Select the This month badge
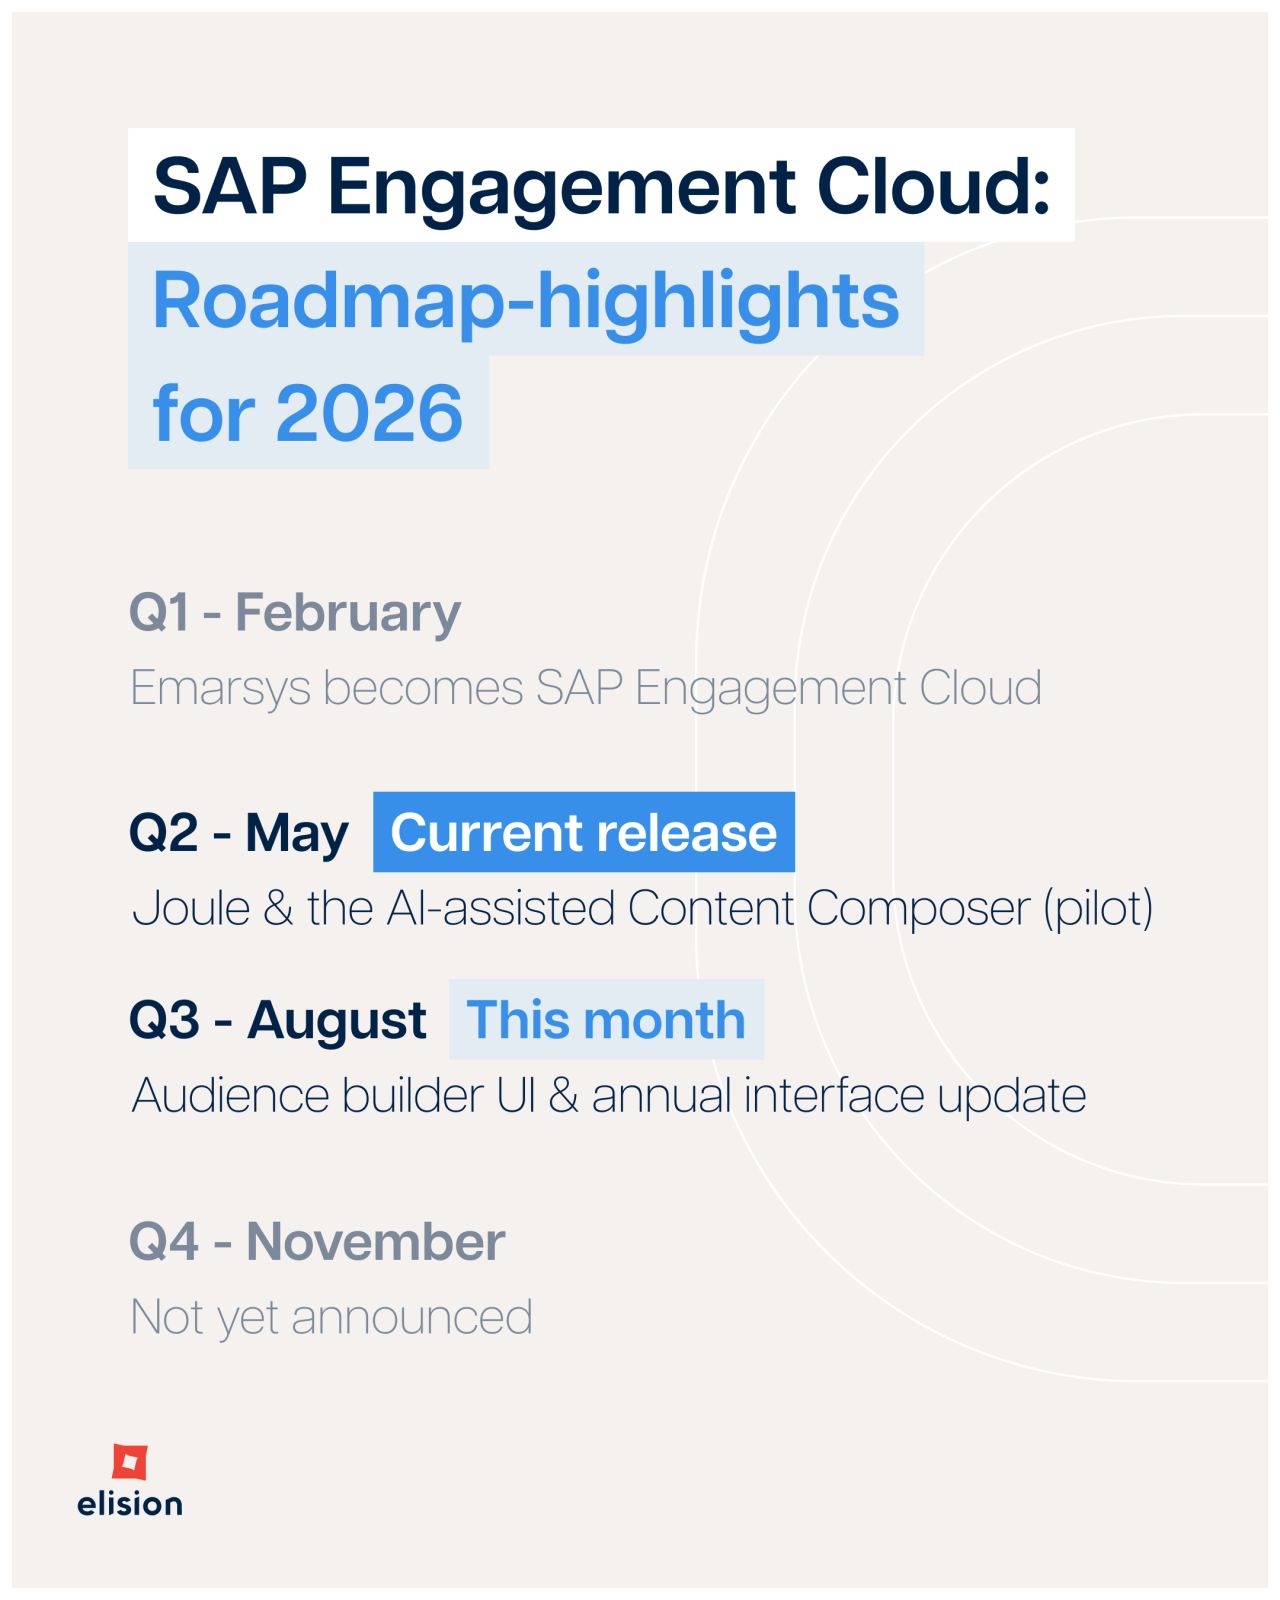This screenshot has width=1280, height=1600. coord(606,1019)
